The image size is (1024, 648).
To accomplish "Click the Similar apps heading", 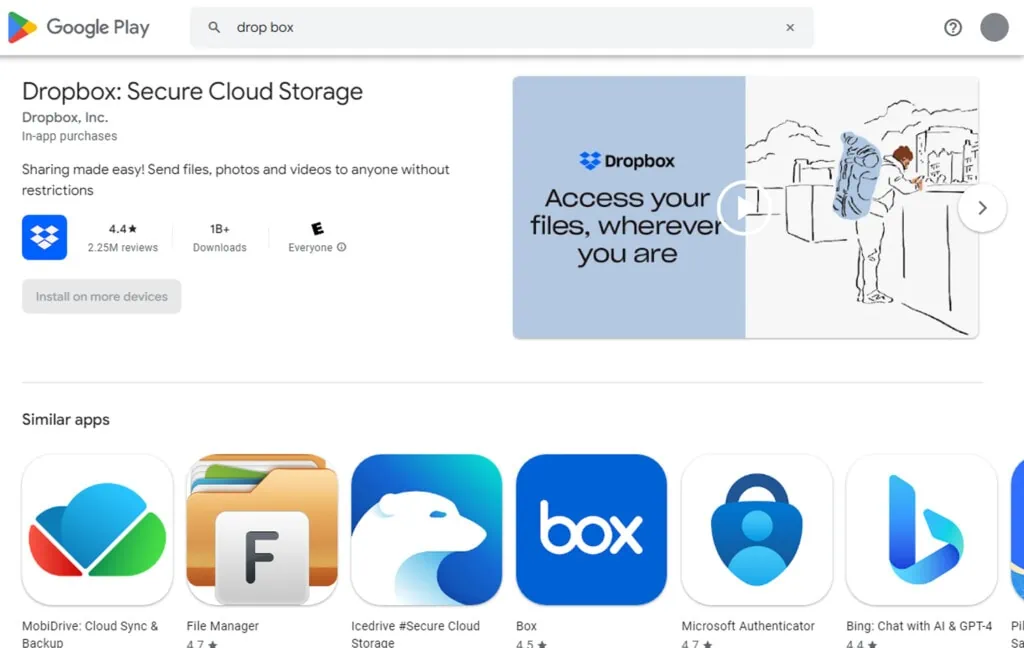I will 66,419.
